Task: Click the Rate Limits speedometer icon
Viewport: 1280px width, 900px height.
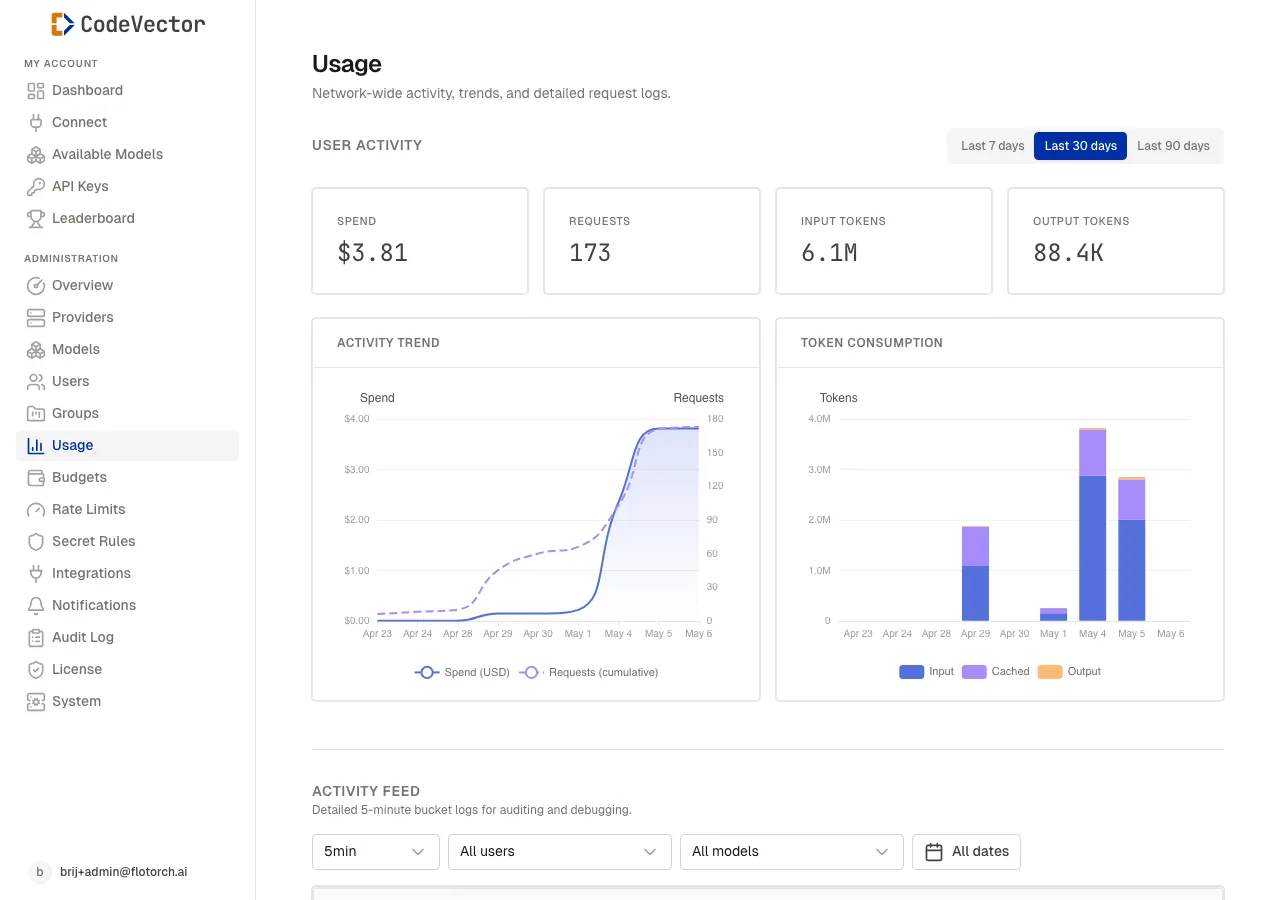Action: [x=36, y=509]
